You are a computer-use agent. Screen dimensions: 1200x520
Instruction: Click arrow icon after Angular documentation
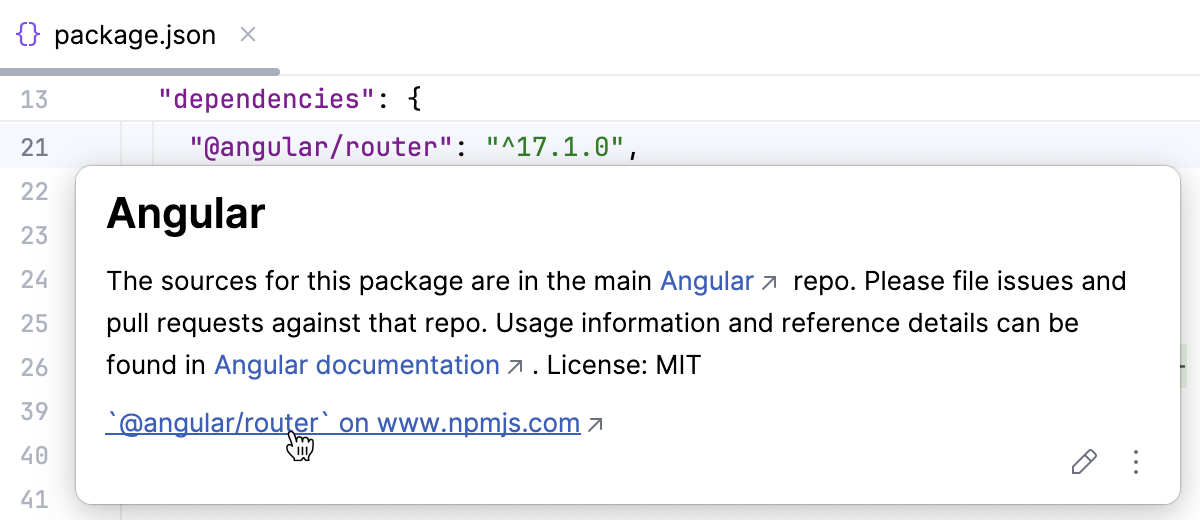(515, 367)
